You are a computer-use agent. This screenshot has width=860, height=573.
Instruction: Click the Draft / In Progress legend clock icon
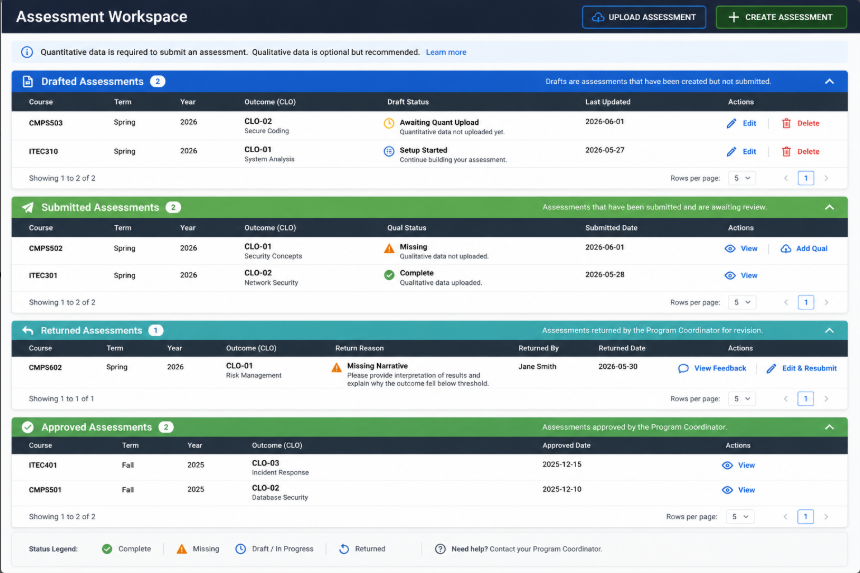(240, 549)
